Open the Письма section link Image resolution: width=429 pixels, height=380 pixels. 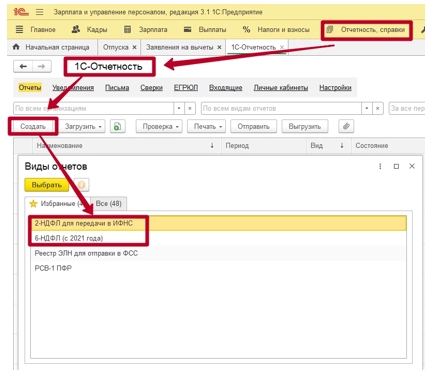[117, 88]
